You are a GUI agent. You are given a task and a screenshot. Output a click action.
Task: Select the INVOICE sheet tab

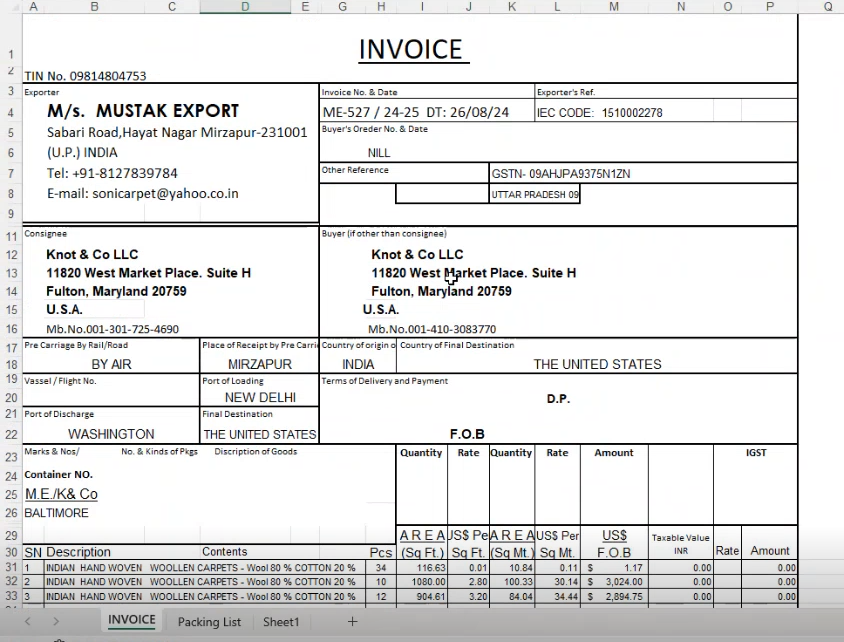point(132,620)
